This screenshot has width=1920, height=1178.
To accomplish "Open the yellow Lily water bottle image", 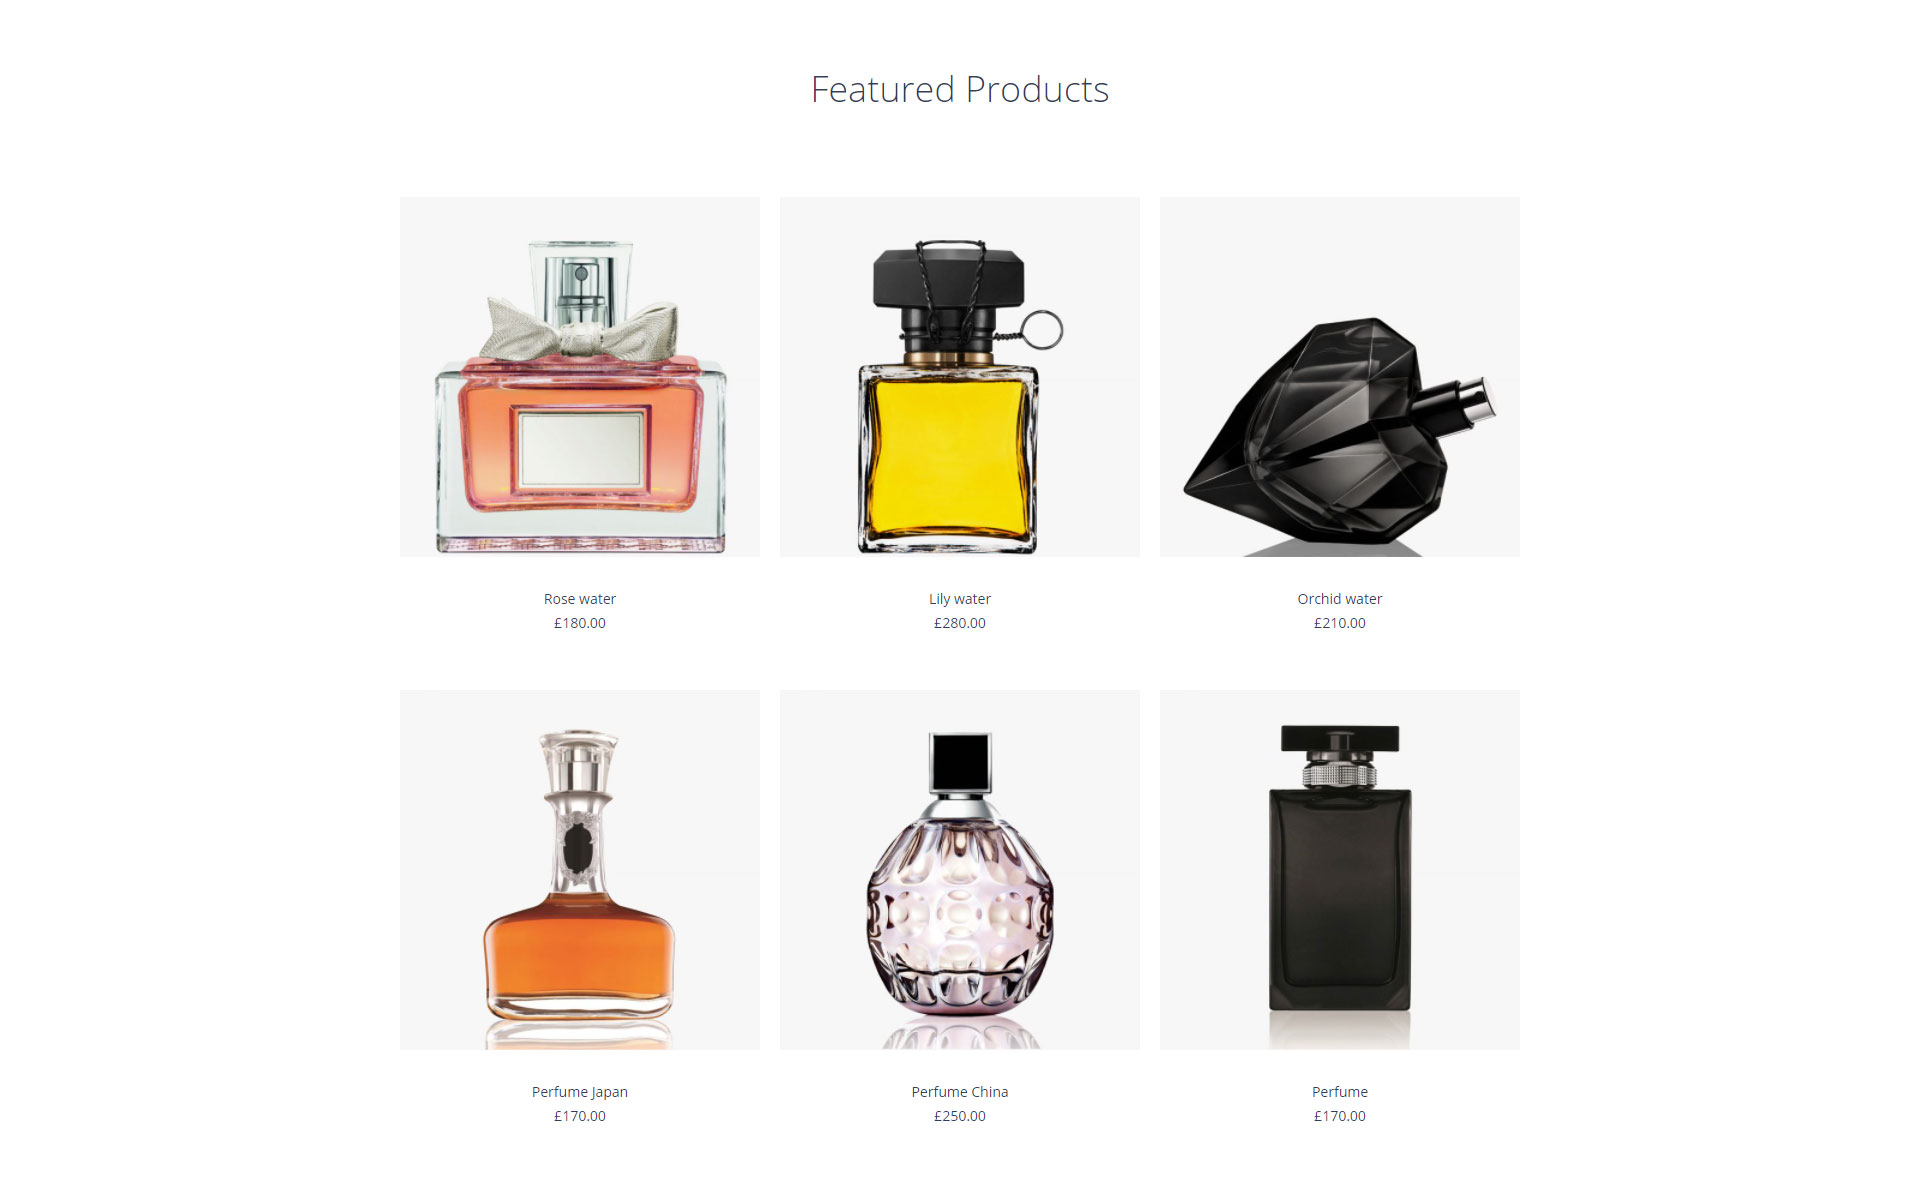I will (x=960, y=376).
